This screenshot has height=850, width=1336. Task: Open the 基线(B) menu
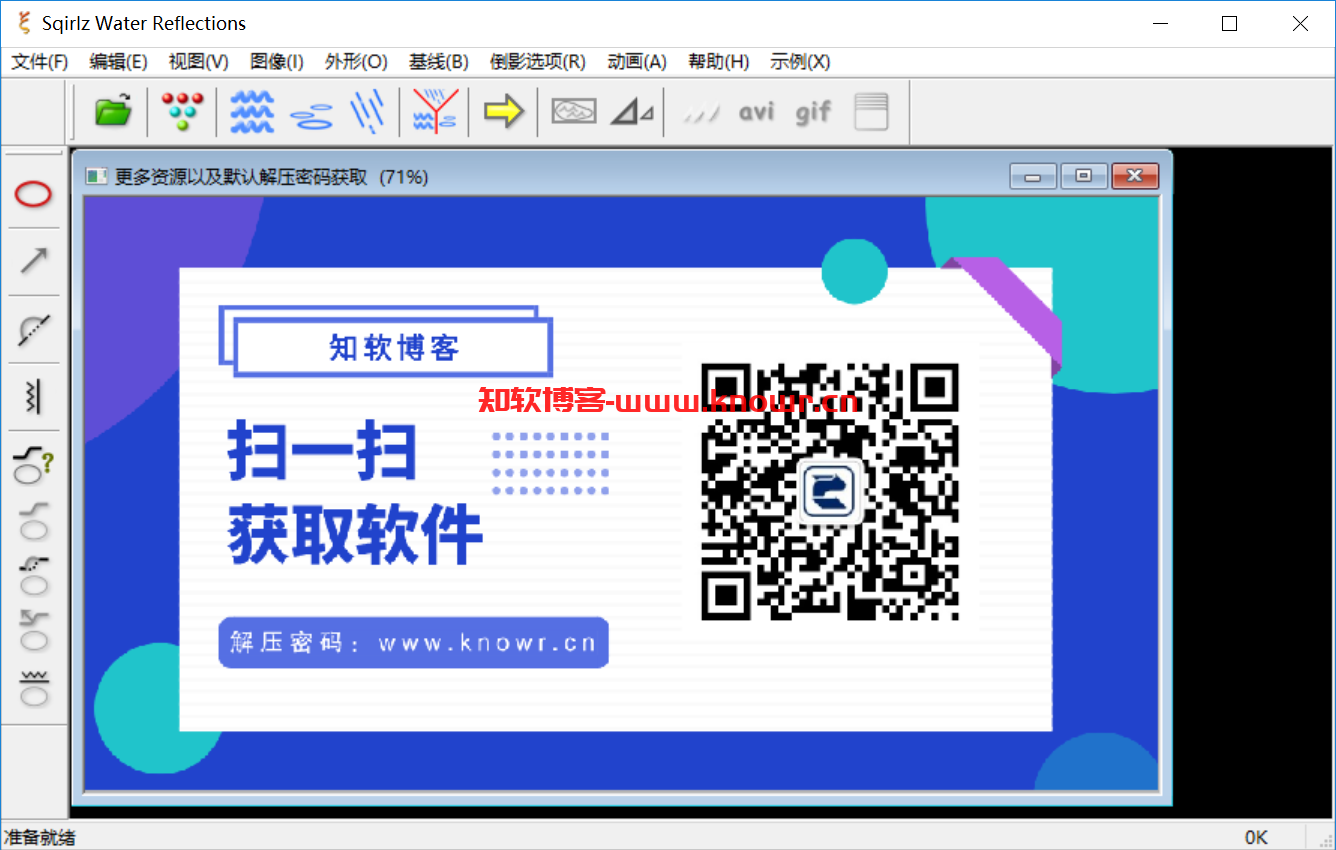[438, 62]
